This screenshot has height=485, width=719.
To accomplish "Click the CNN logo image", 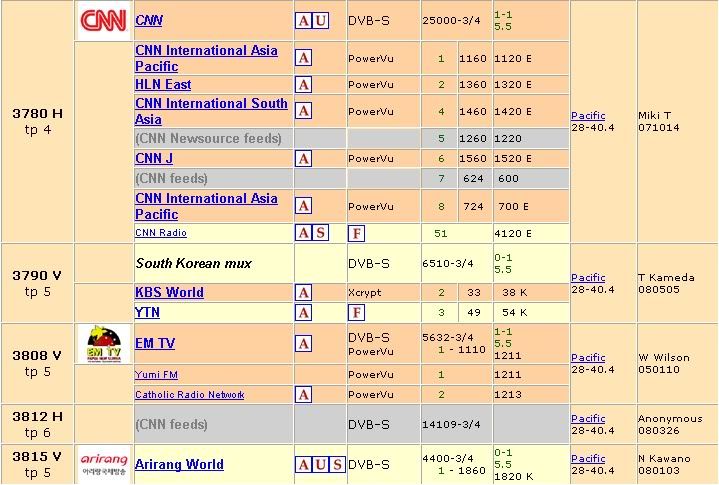I will tap(104, 21).
